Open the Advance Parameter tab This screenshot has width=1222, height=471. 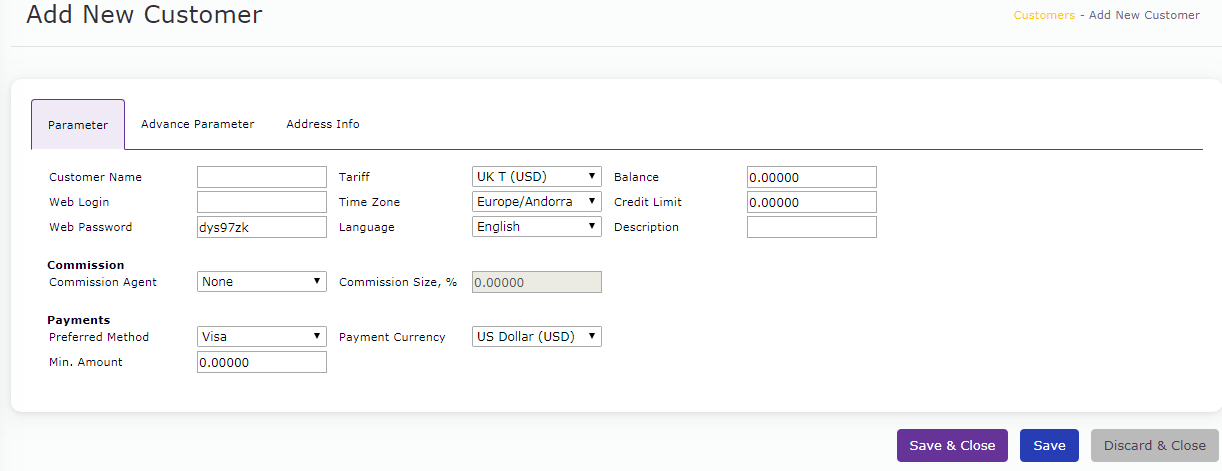coord(197,124)
